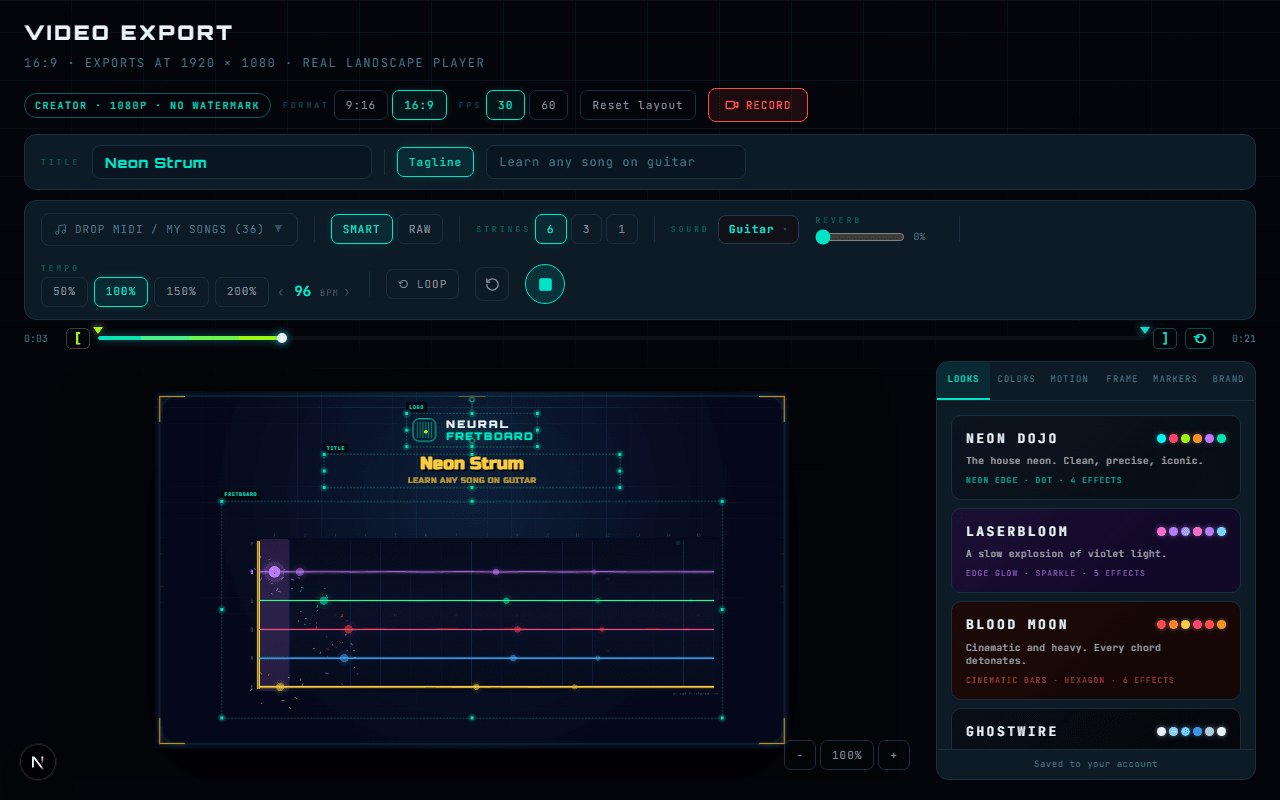
Task: Click the TITLE layout label in preview
Action: (x=336, y=448)
